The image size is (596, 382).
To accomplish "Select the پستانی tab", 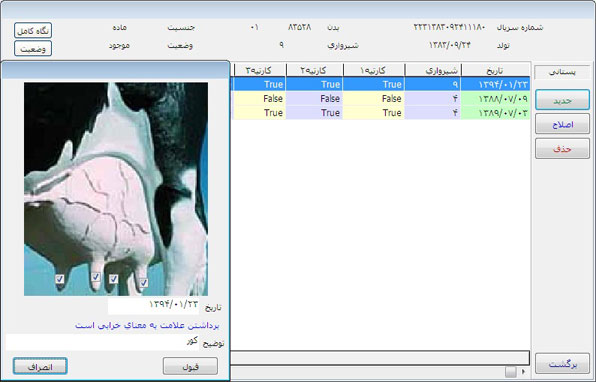I will (x=562, y=72).
